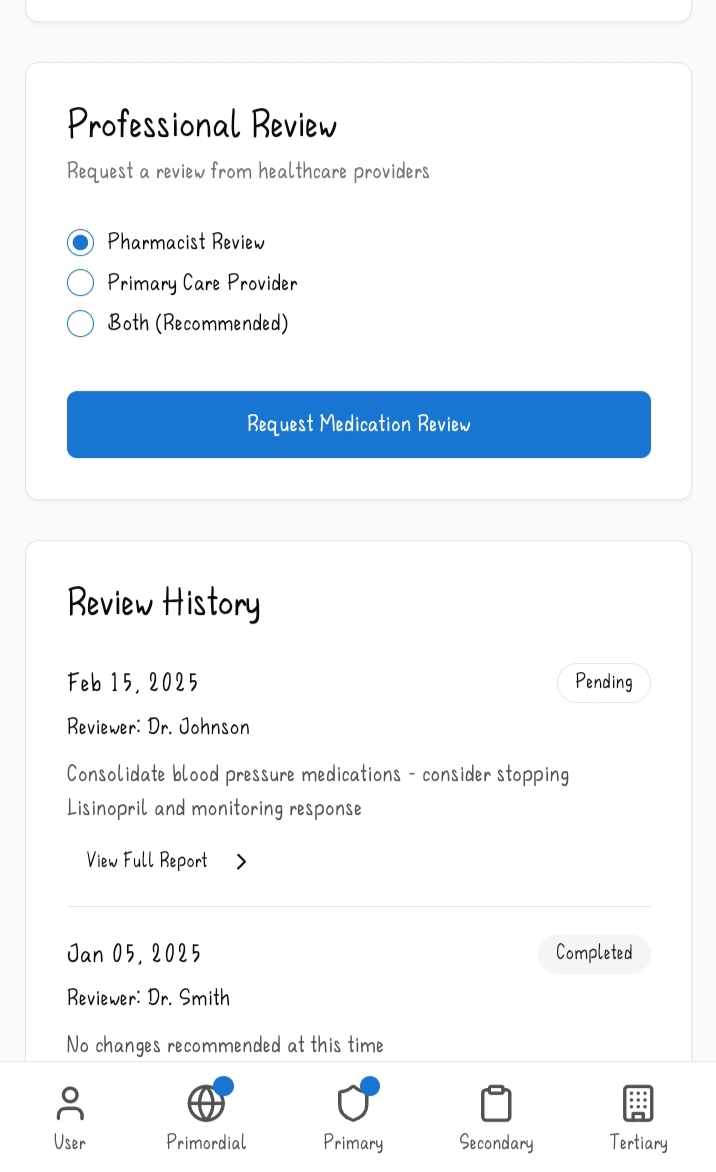Image resolution: width=716 pixels, height=1172 pixels.
Task: Select the Pharmacist Review radio button
Action: click(81, 243)
